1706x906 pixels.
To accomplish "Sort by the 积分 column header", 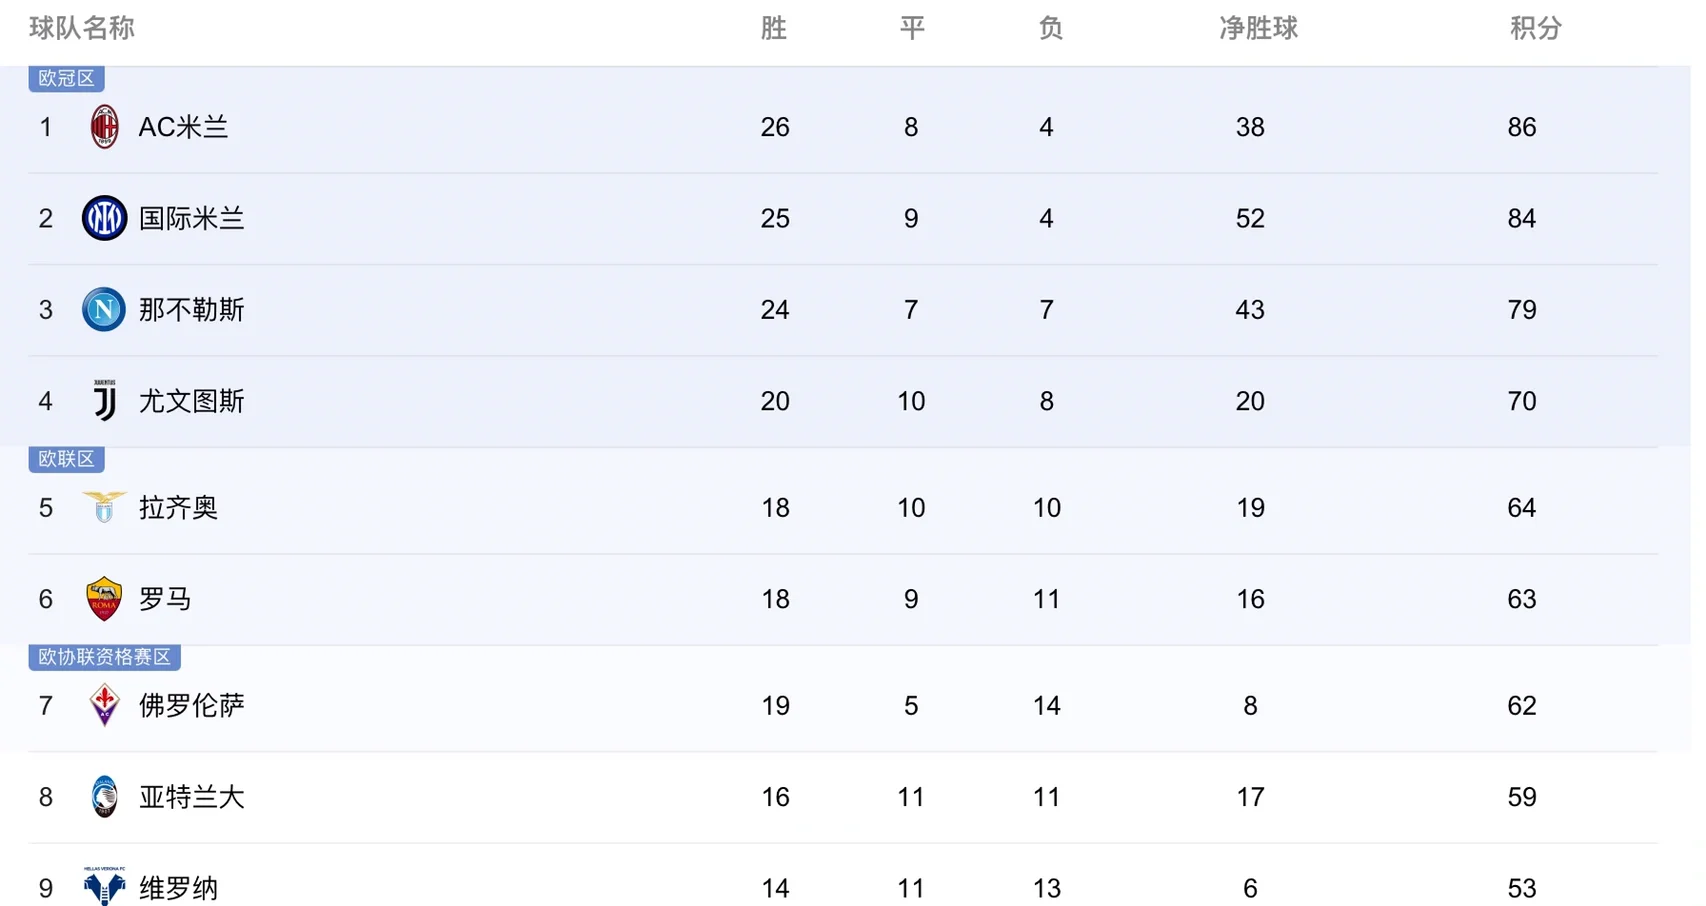I will [x=1535, y=28].
